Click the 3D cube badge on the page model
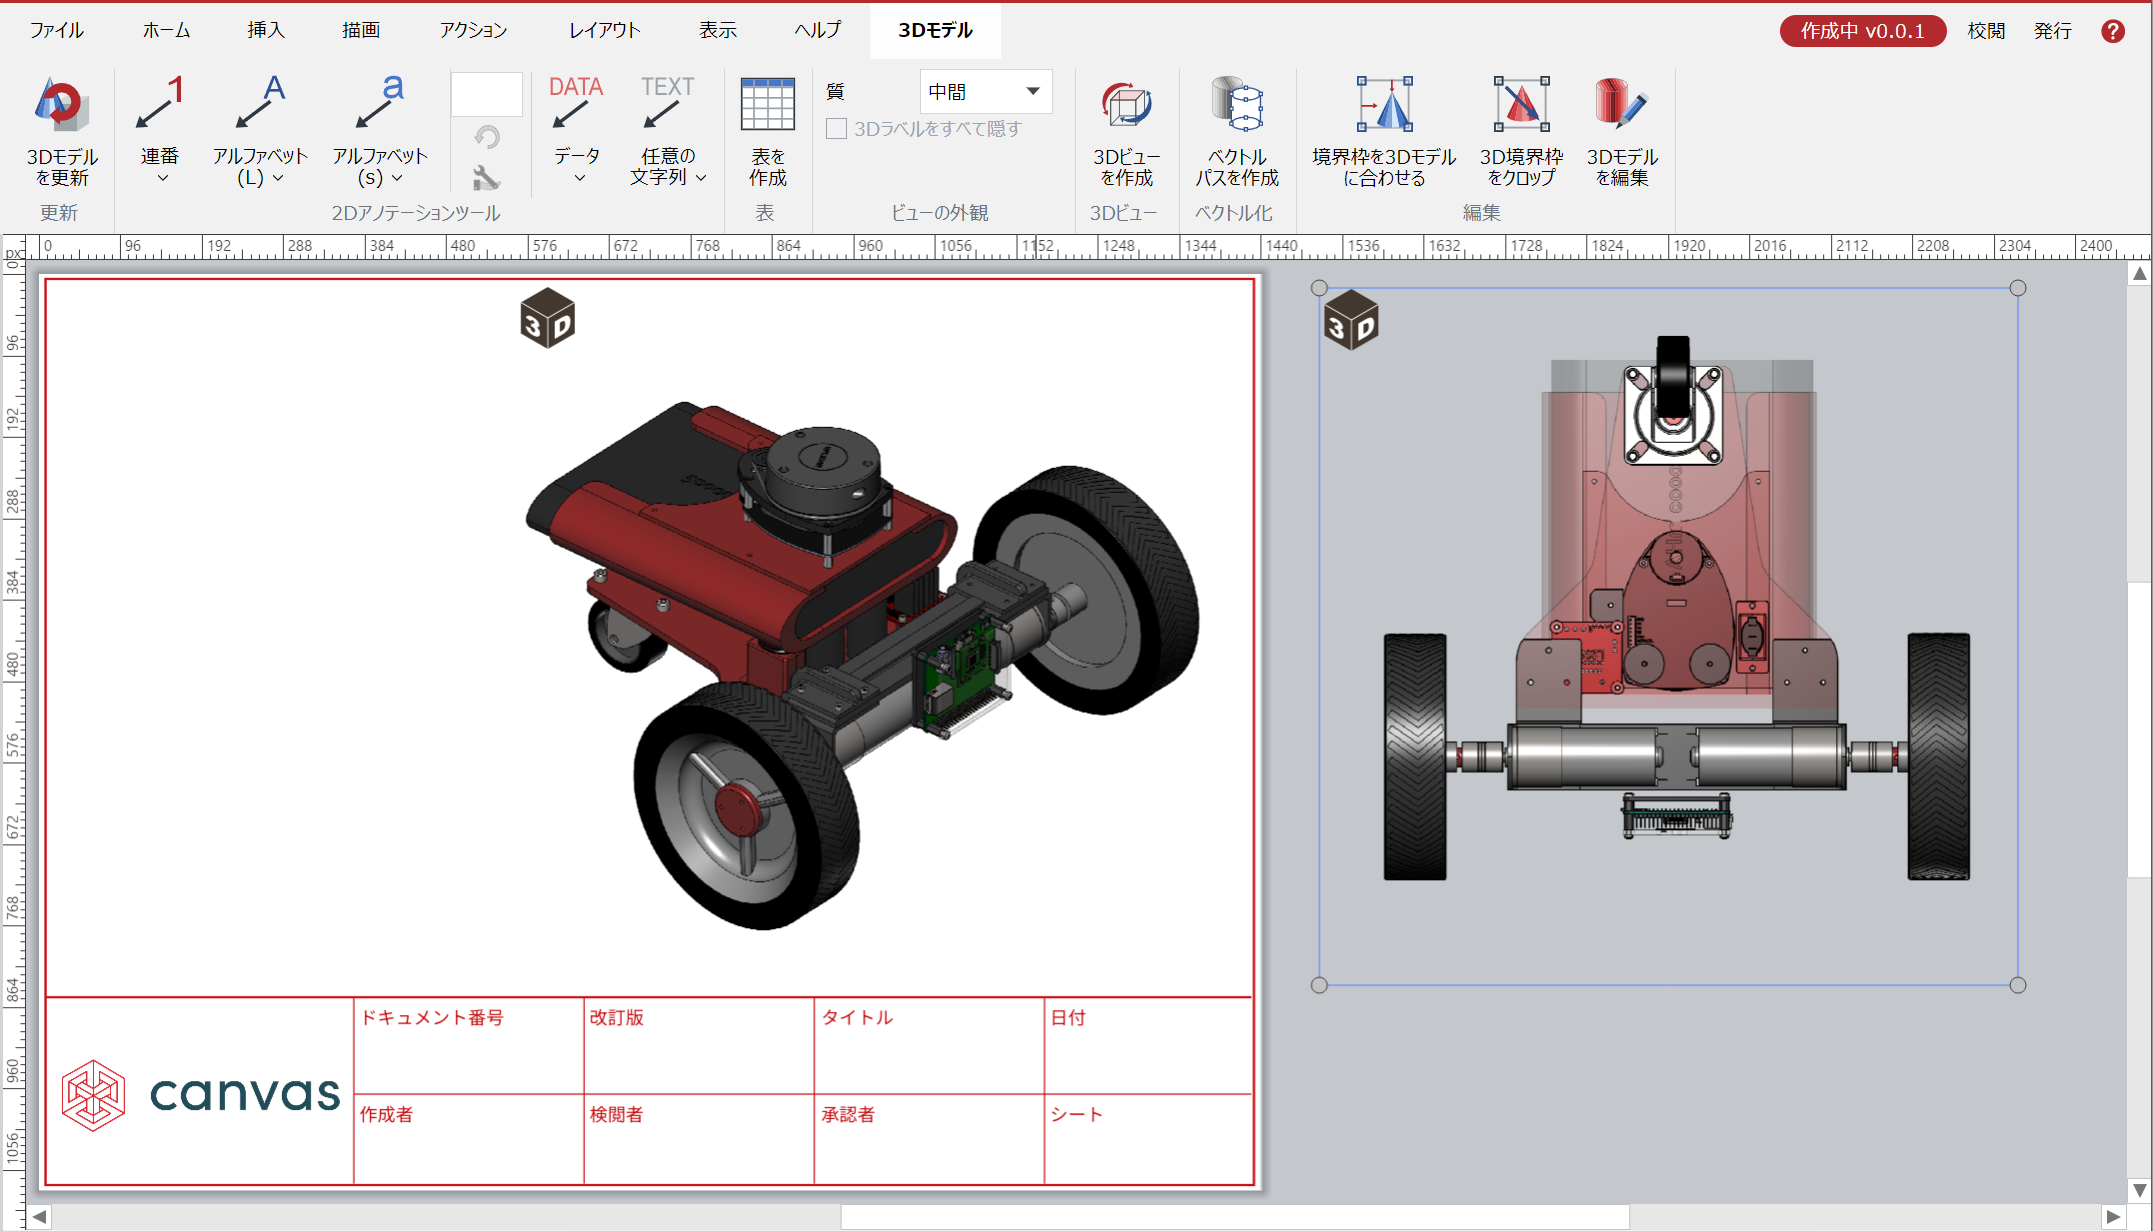 (x=547, y=318)
